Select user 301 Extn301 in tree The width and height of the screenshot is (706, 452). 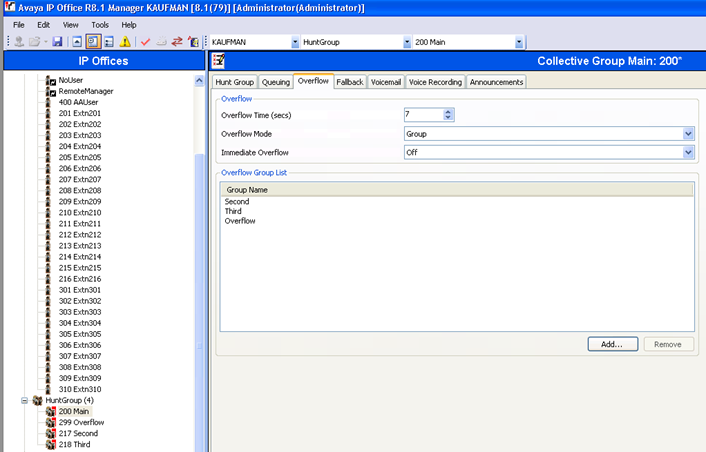pyautogui.click(x=80, y=290)
